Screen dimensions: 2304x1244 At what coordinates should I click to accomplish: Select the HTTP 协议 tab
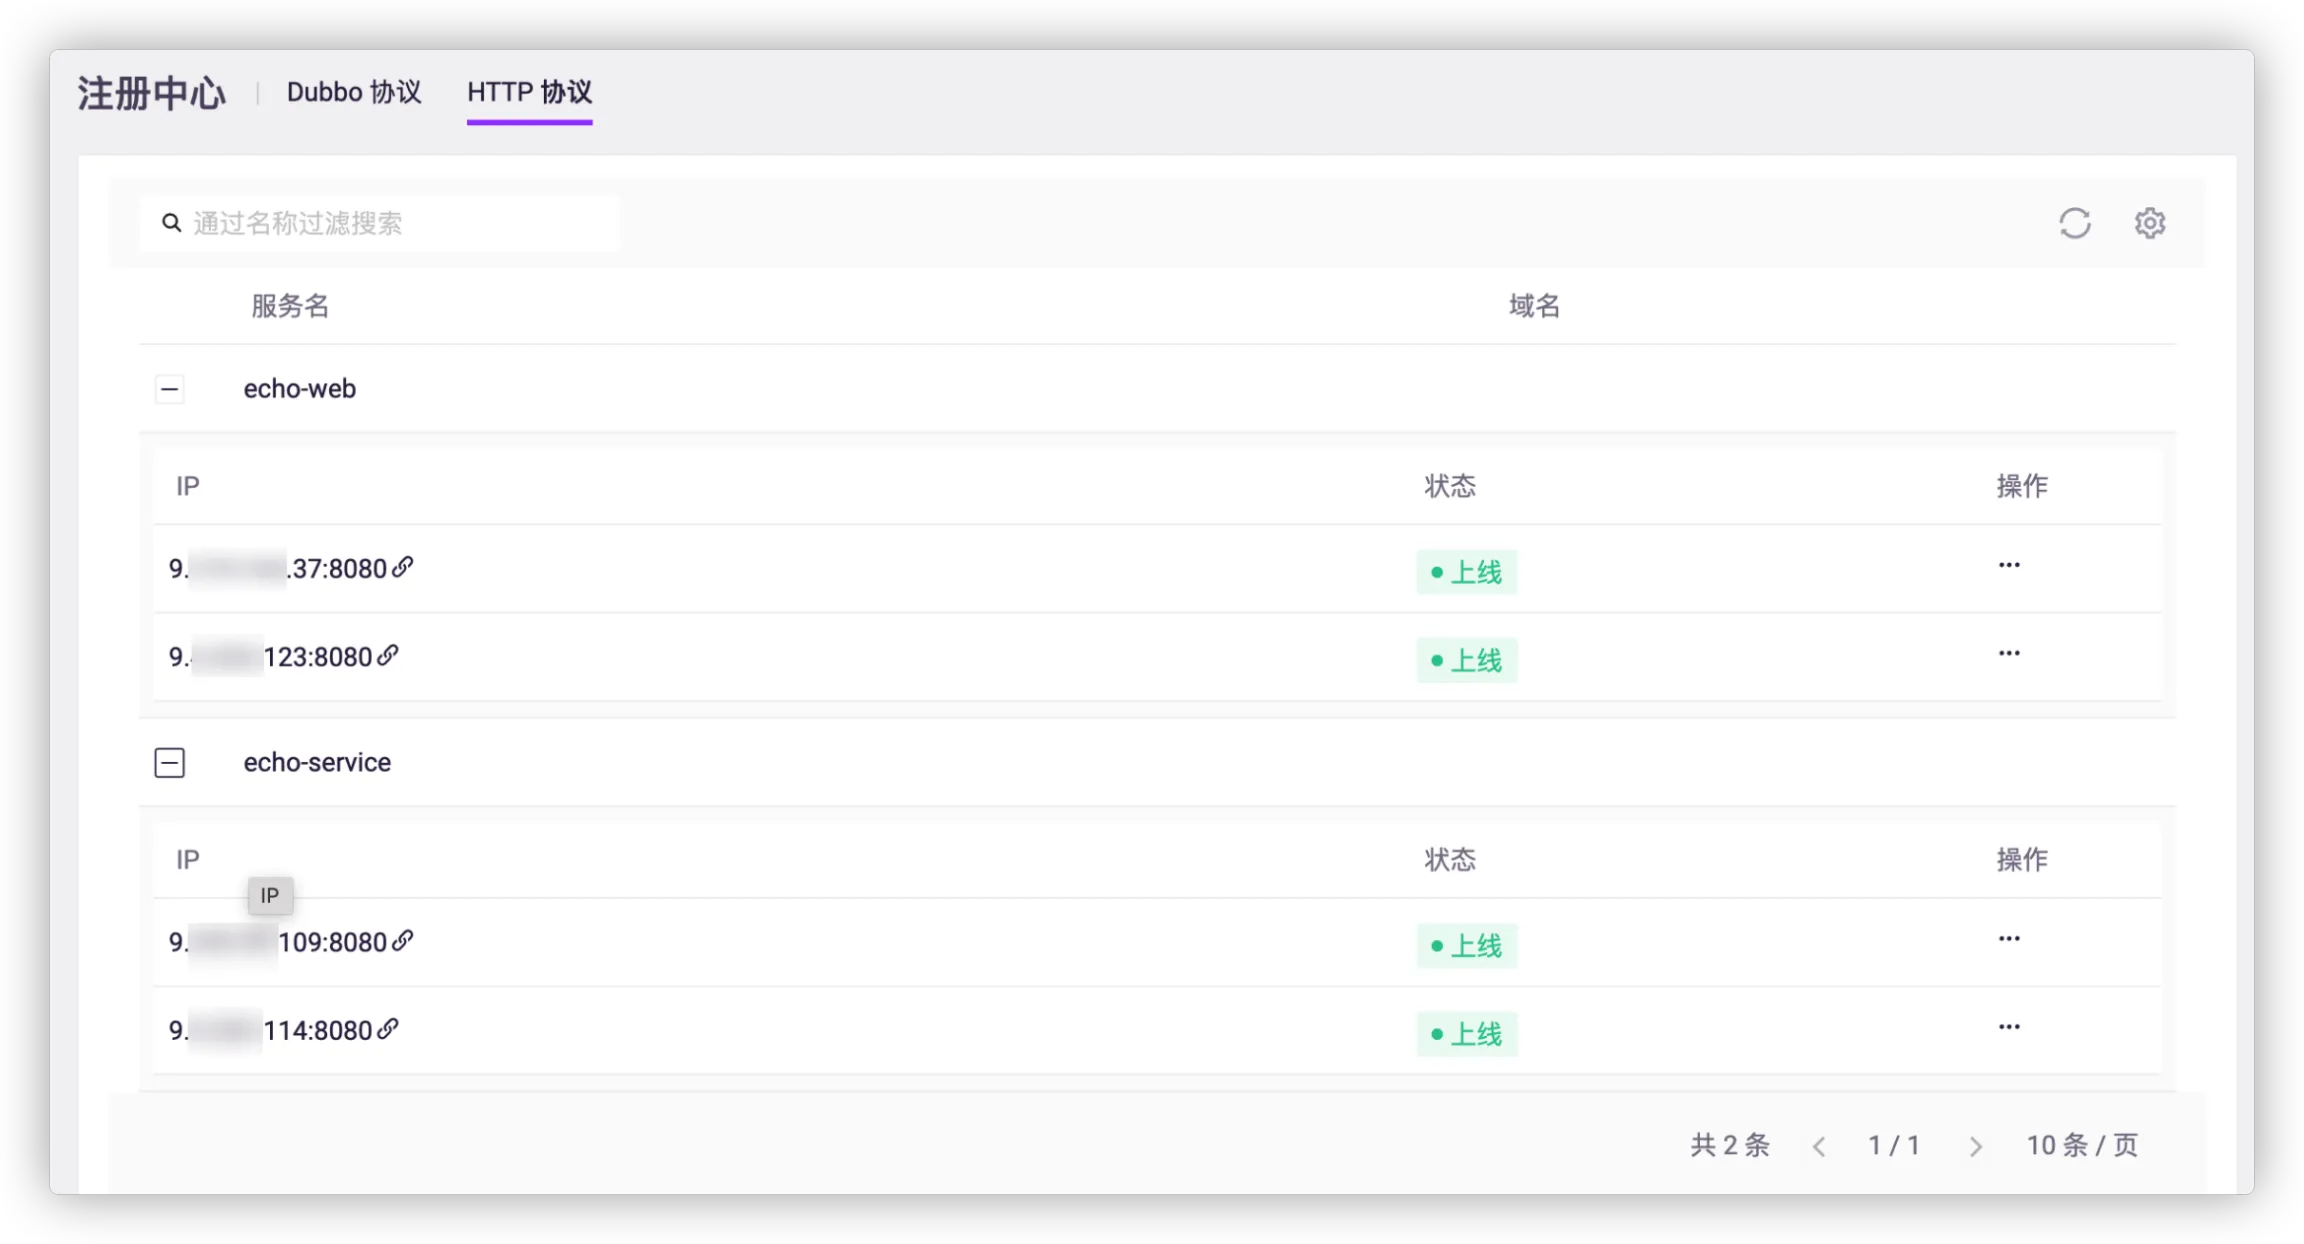tap(529, 93)
